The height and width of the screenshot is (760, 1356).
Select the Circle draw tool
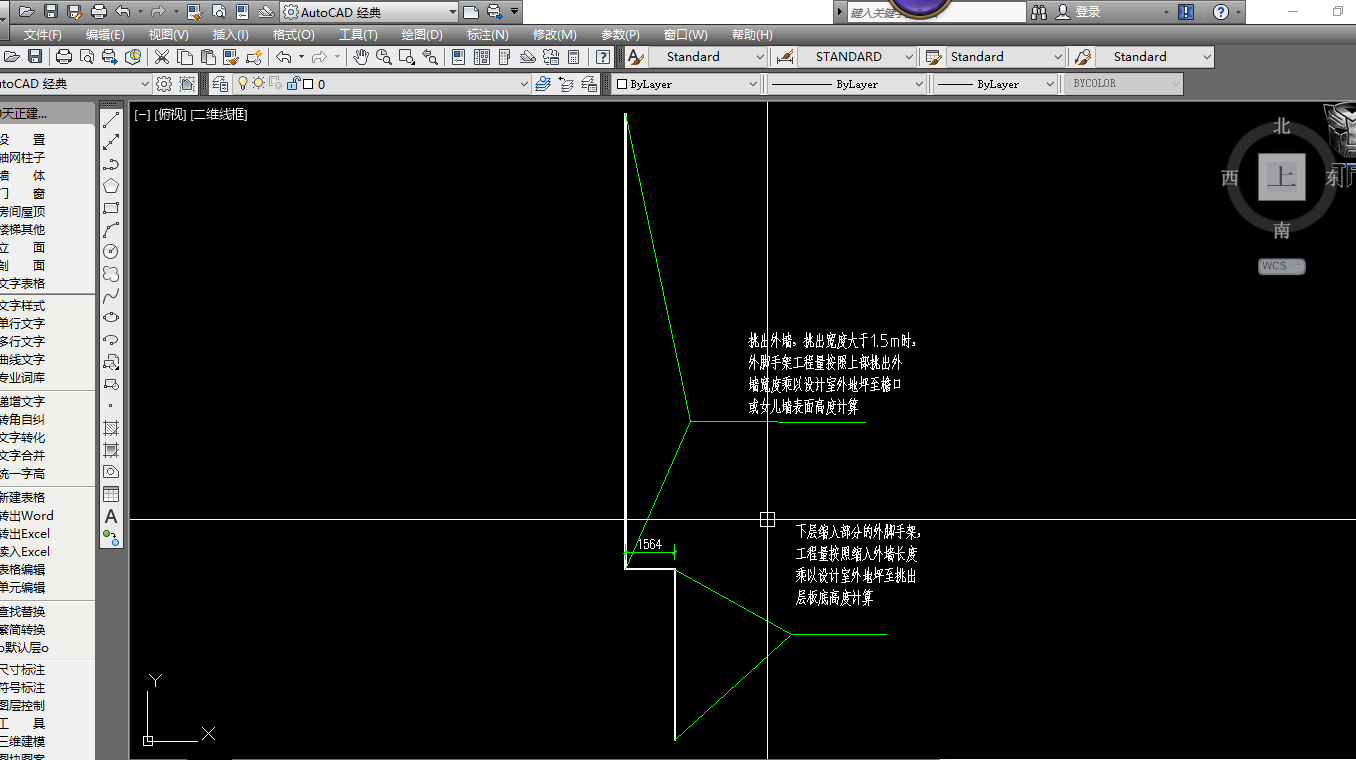(111, 252)
